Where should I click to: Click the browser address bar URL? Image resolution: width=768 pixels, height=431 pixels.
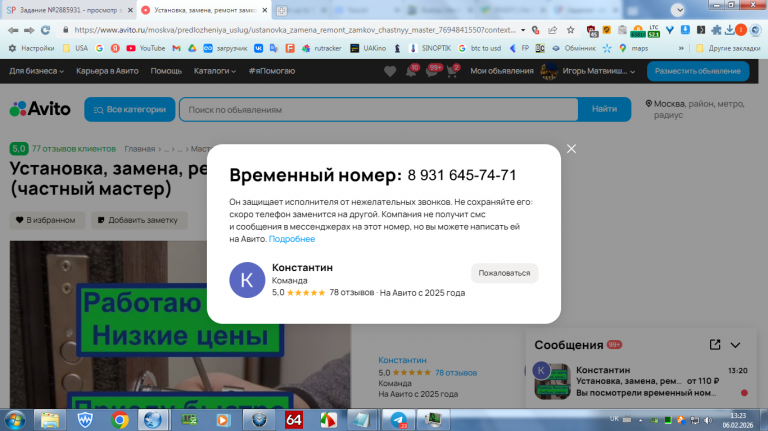tap(295, 30)
